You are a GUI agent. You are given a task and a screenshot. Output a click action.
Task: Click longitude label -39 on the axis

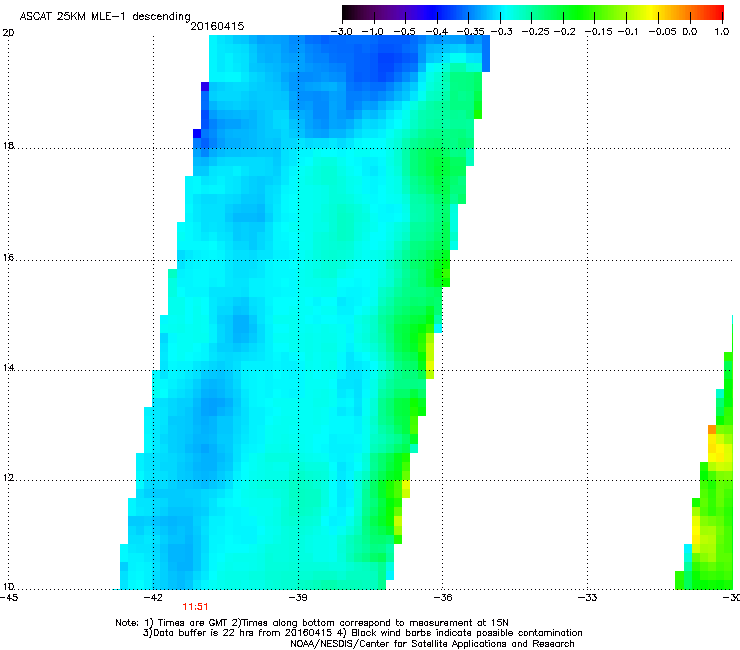pos(297,598)
